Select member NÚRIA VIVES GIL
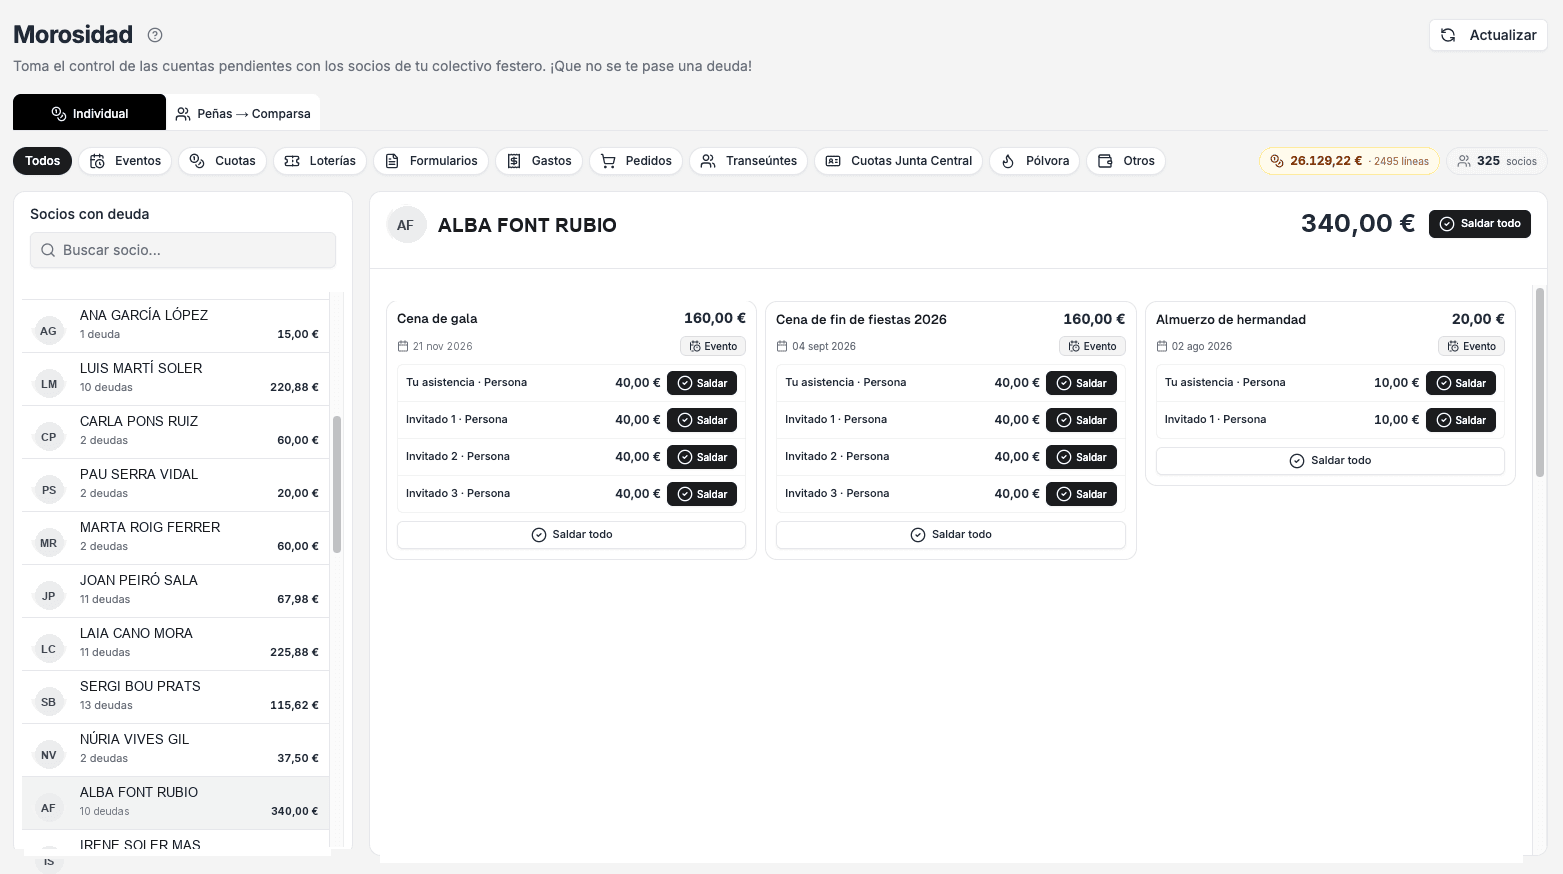The image size is (1563, 874). point(175,750)
